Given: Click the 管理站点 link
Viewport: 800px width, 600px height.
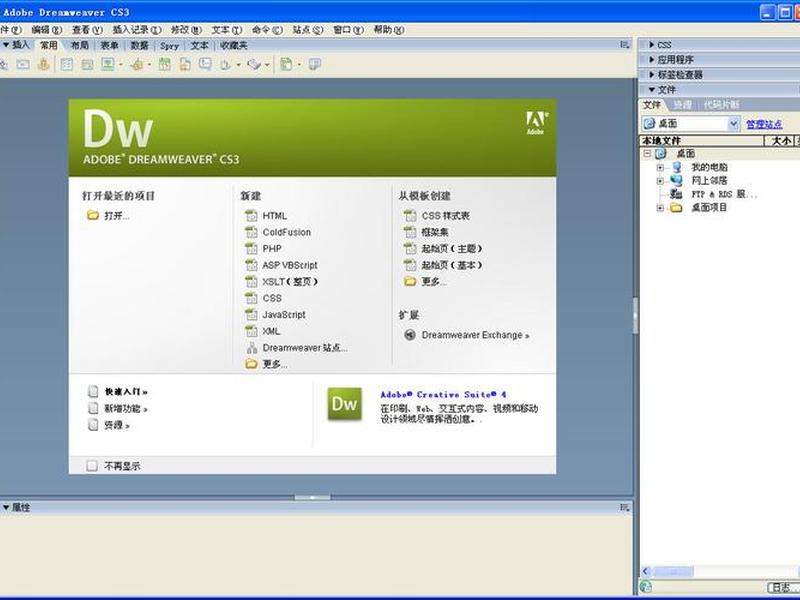Looking at the screenshot, I should click(764, 124).
